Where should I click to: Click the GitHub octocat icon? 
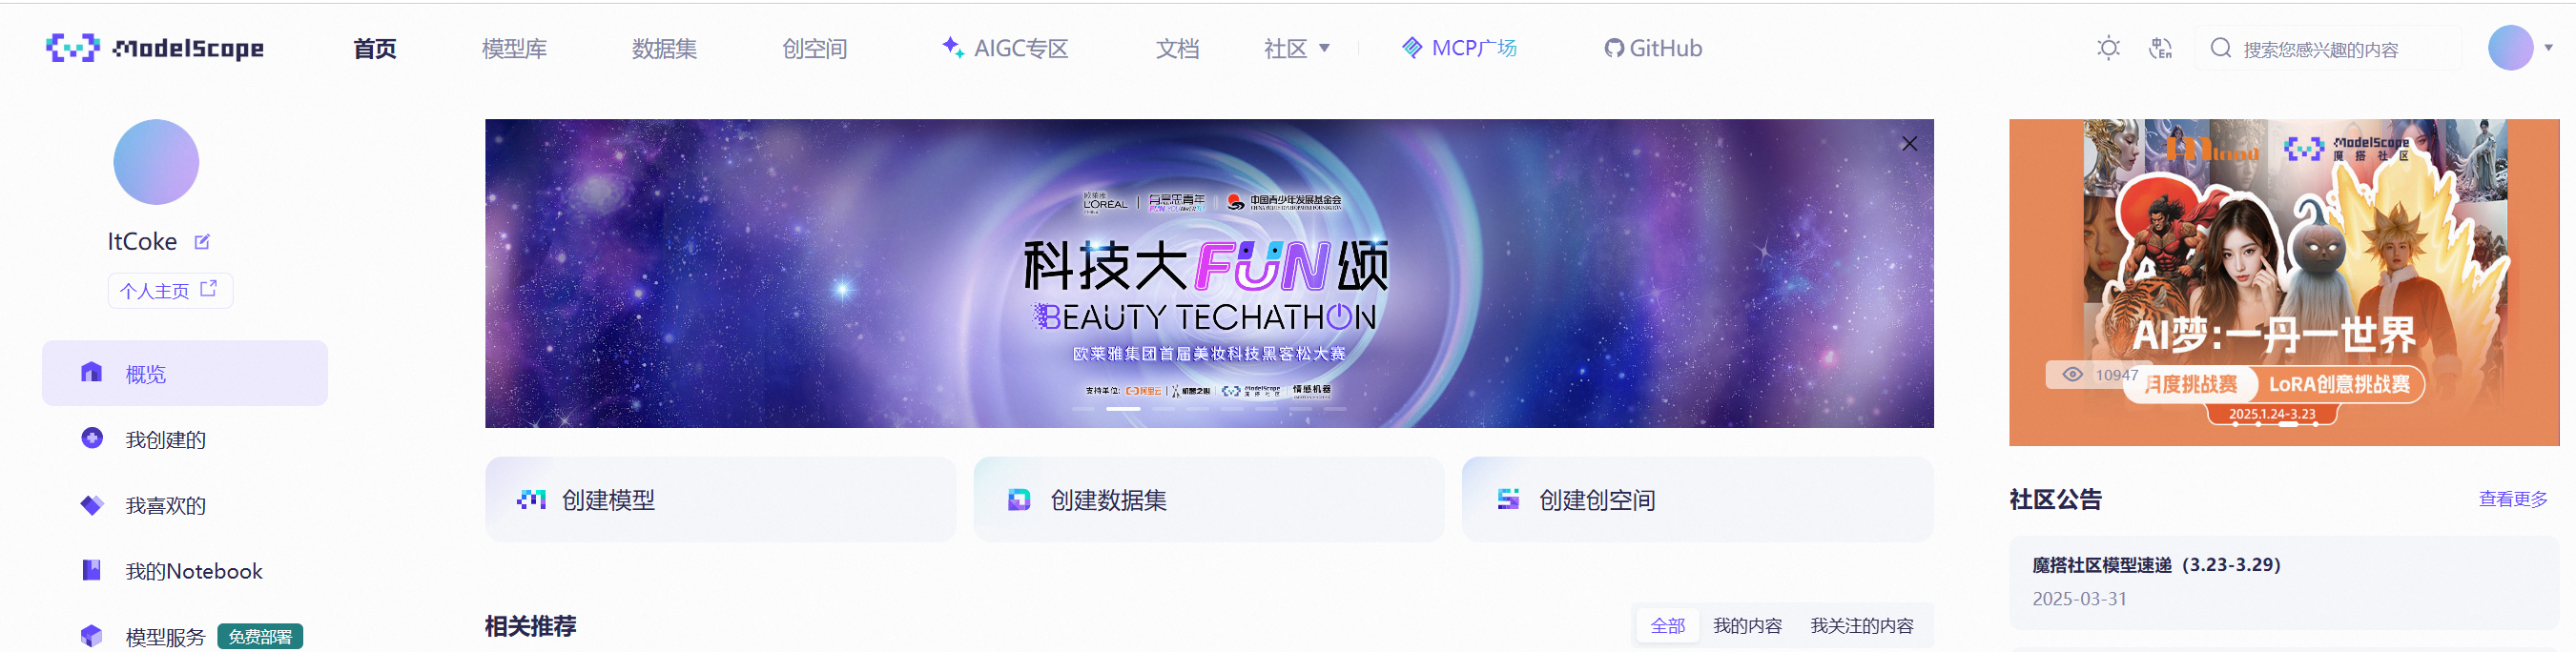coord(1614,48)
